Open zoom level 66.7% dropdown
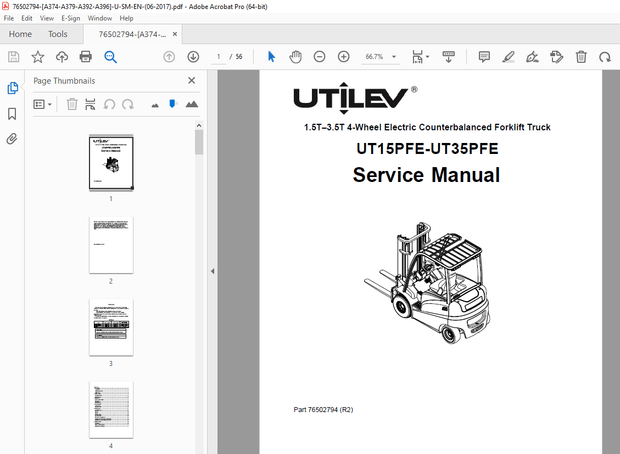 point(394,57)
